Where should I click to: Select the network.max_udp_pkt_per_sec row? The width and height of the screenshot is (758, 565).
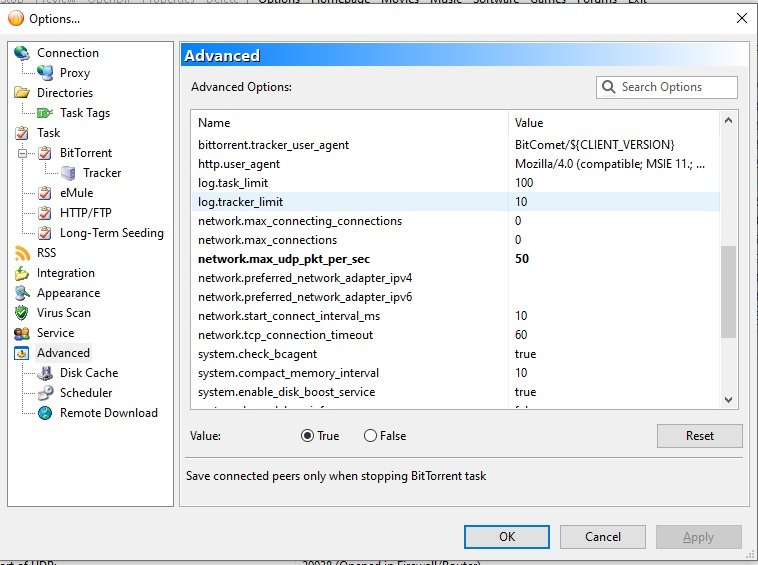(x=455, y=259)
